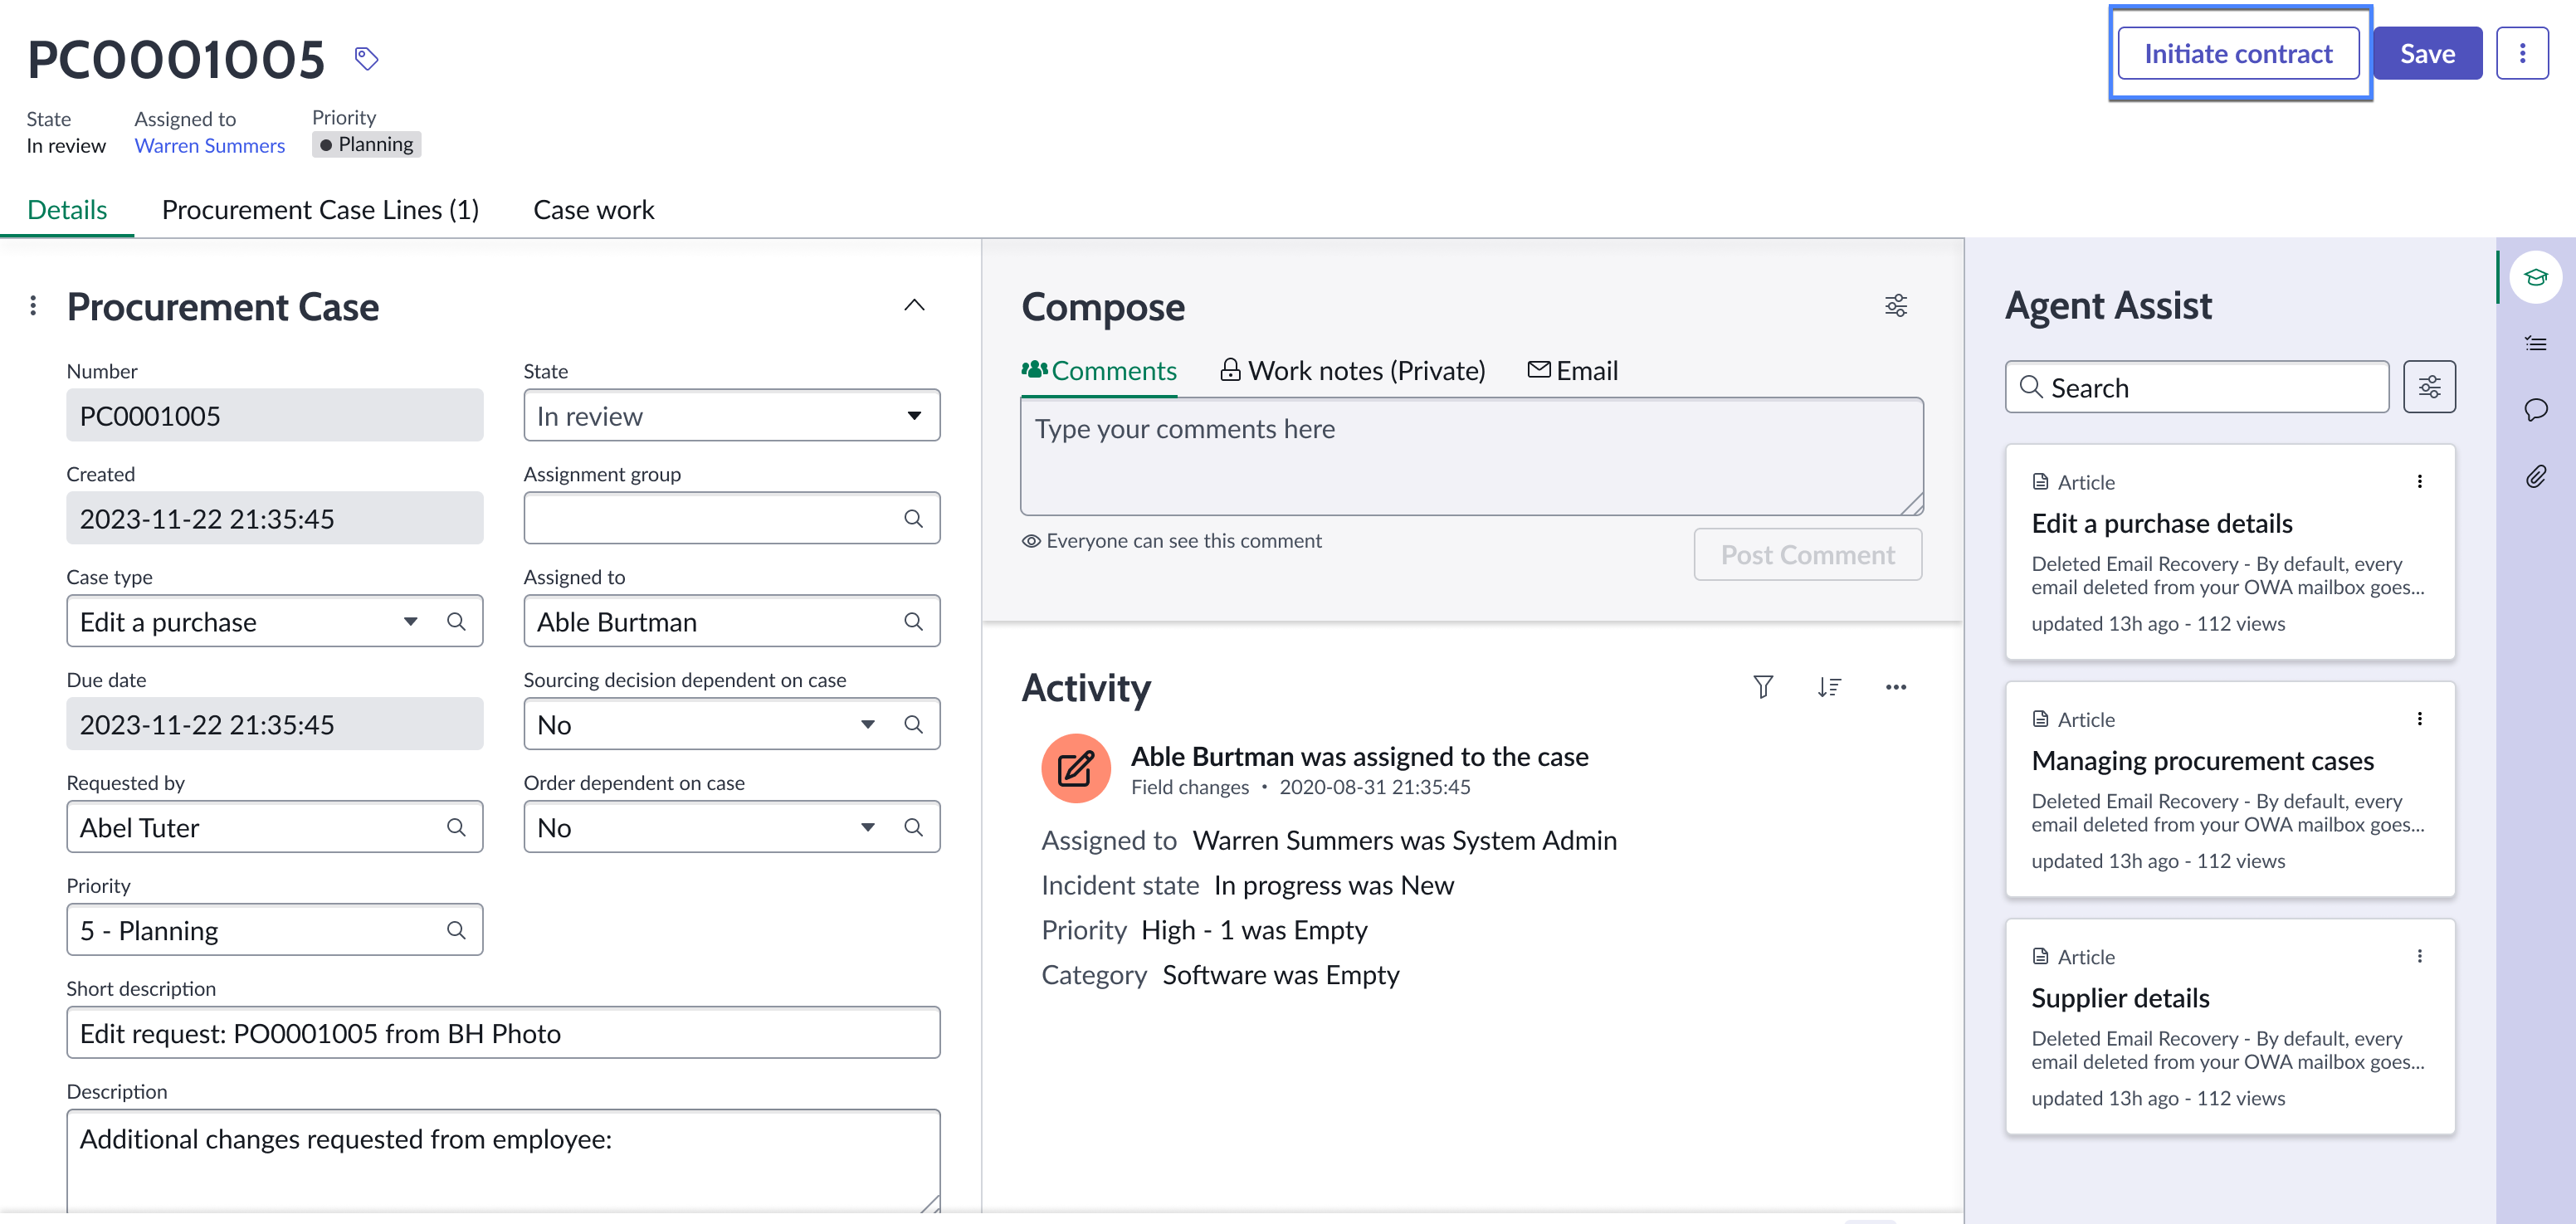The image size is (2576, 1224).
Task: Click the Case type lookup search icon
Action: click(456, 621)
